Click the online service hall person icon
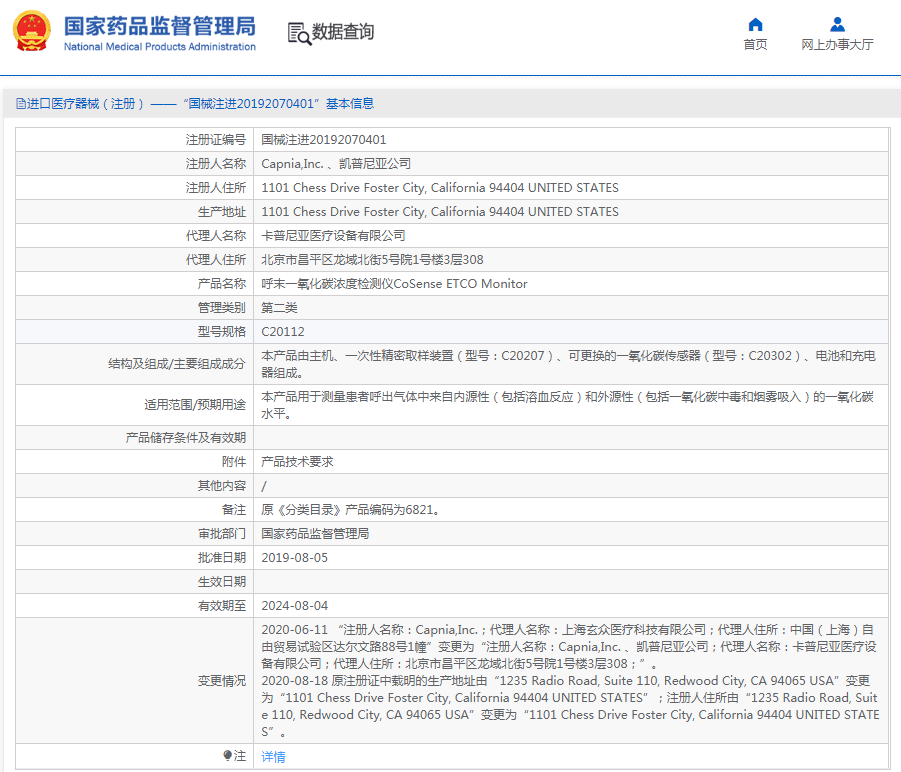901x772 pixels. [837, 24]
